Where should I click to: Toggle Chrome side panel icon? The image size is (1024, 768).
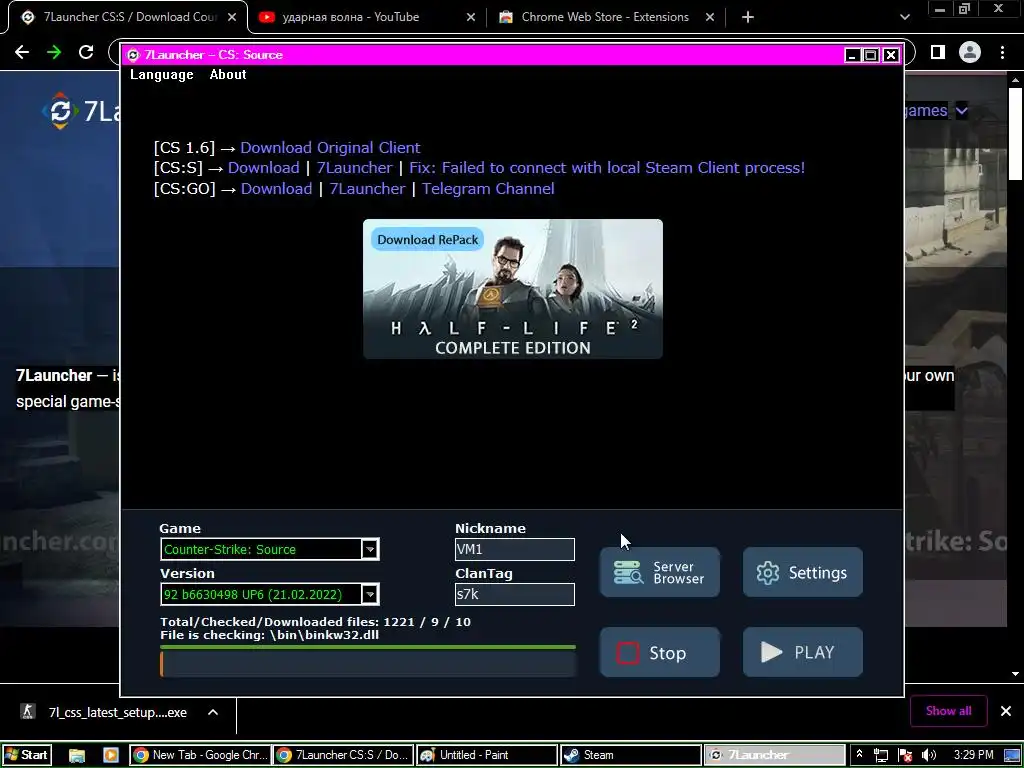(938, 52)
